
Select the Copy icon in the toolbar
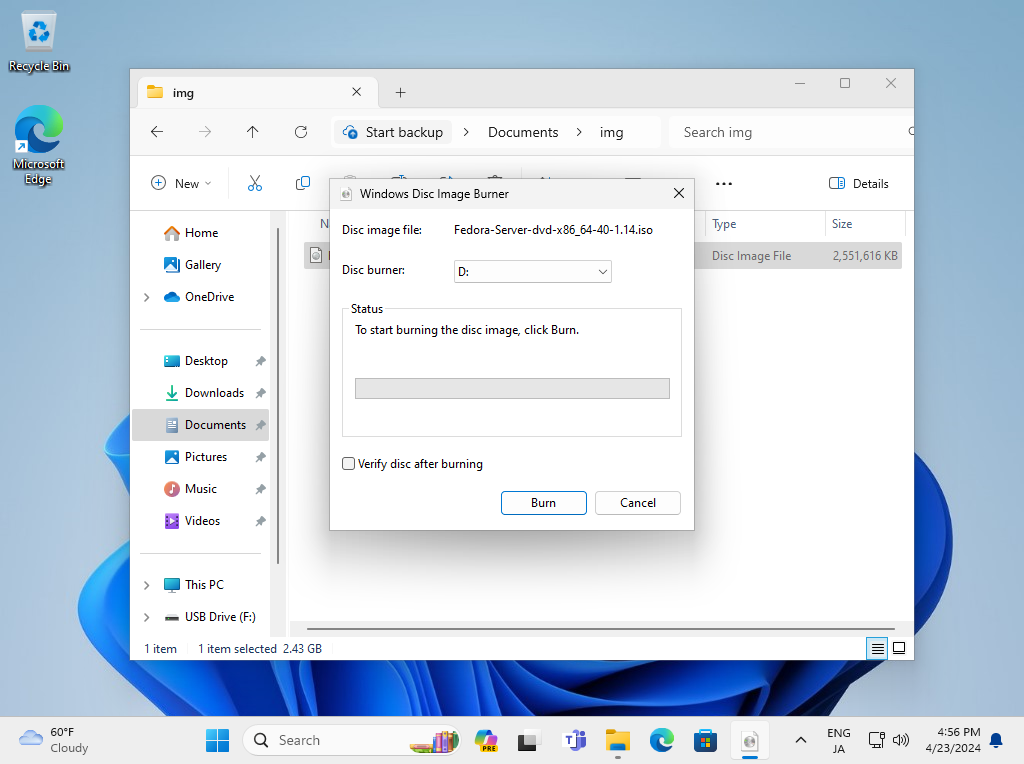point(301,183)
